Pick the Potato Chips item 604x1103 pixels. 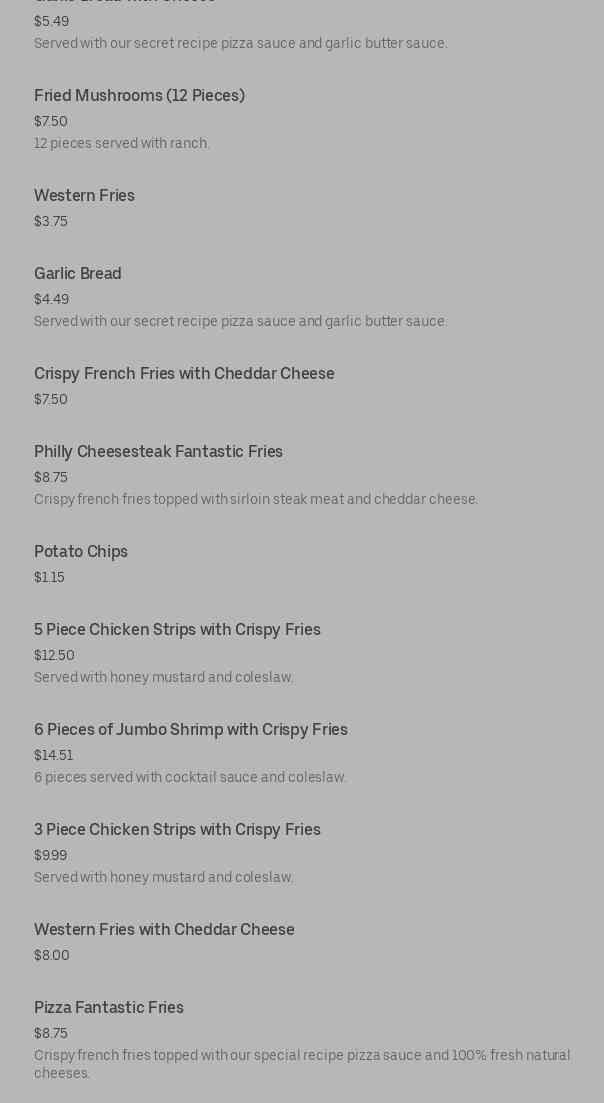point(81,552)
